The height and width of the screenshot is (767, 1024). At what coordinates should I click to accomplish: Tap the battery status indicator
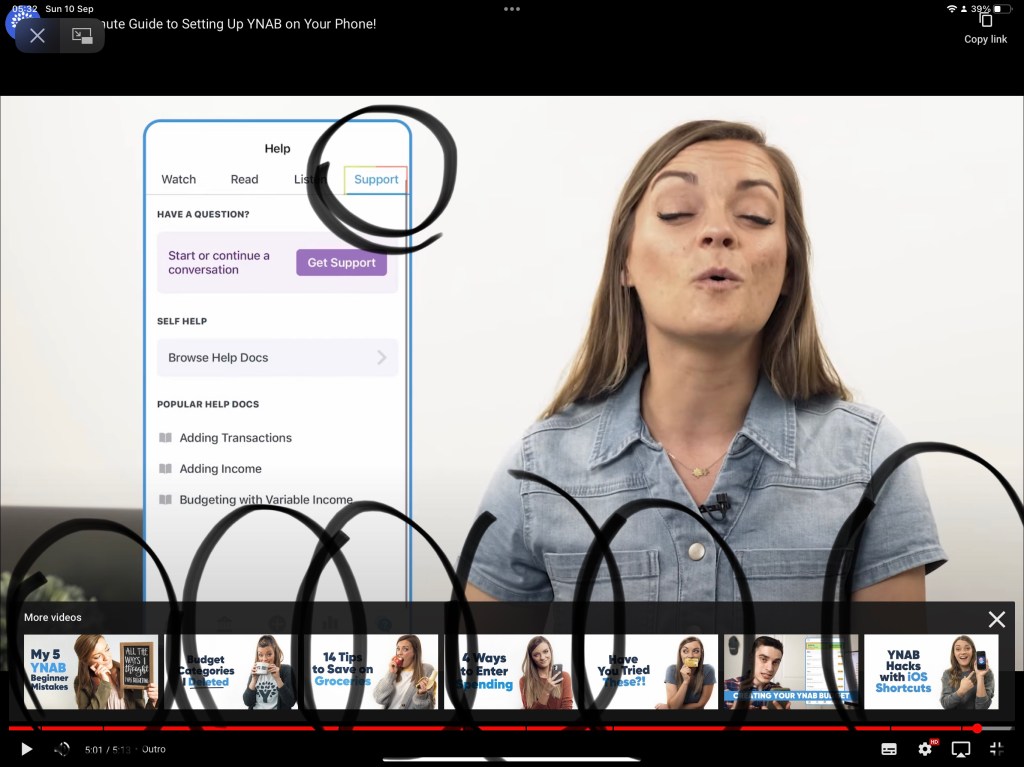(1001, 8)
